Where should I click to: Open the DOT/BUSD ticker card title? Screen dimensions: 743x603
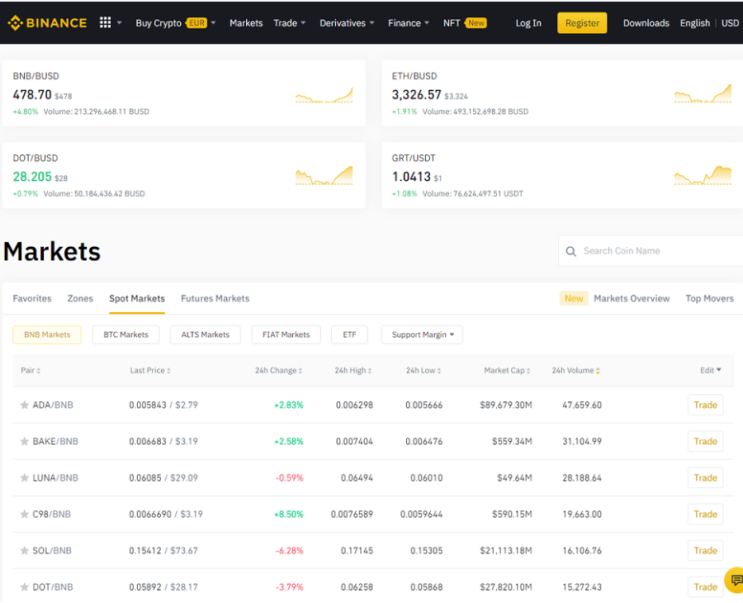(x=35, y=158)
